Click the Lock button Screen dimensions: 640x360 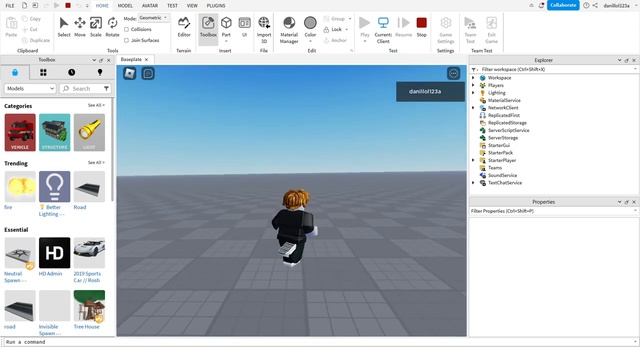coord(336,29)
